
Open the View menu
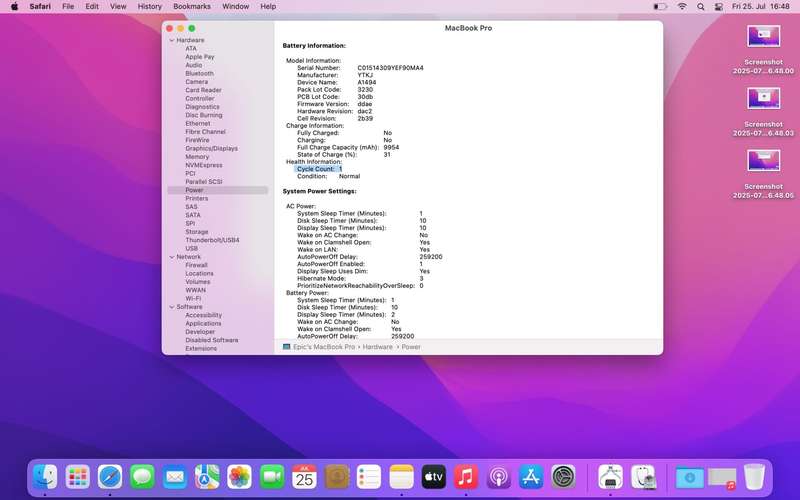[x=118, y=7]
